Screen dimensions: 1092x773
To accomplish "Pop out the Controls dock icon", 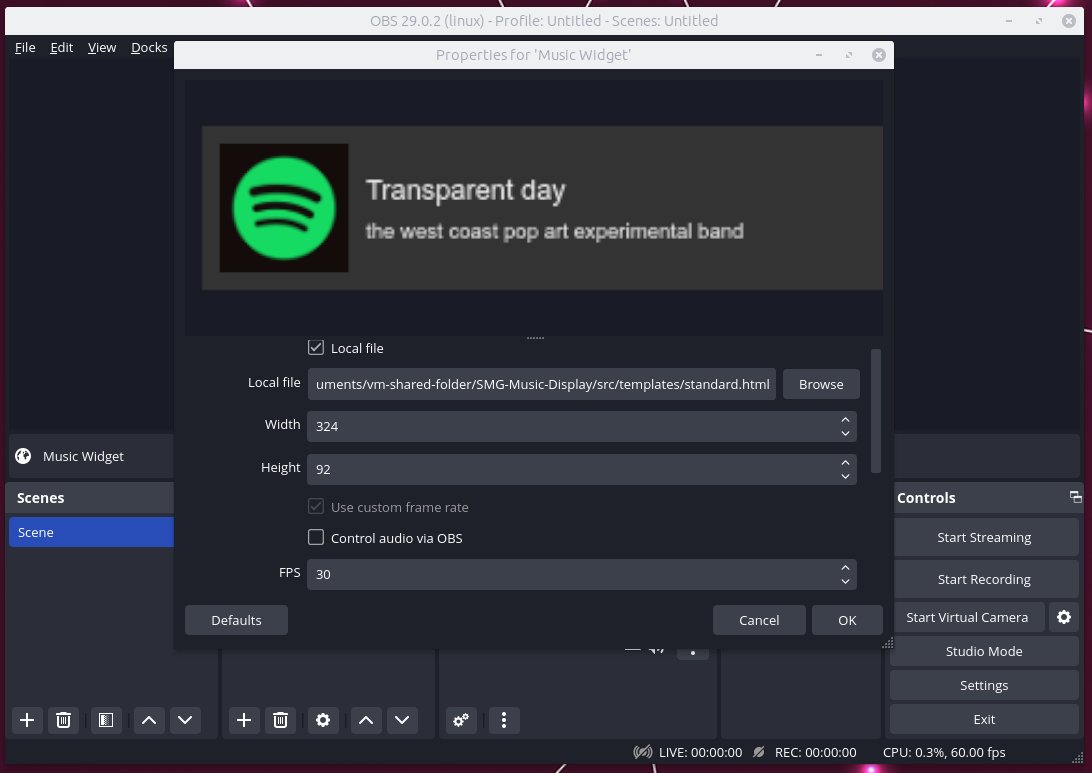I will pos(1075,497).
